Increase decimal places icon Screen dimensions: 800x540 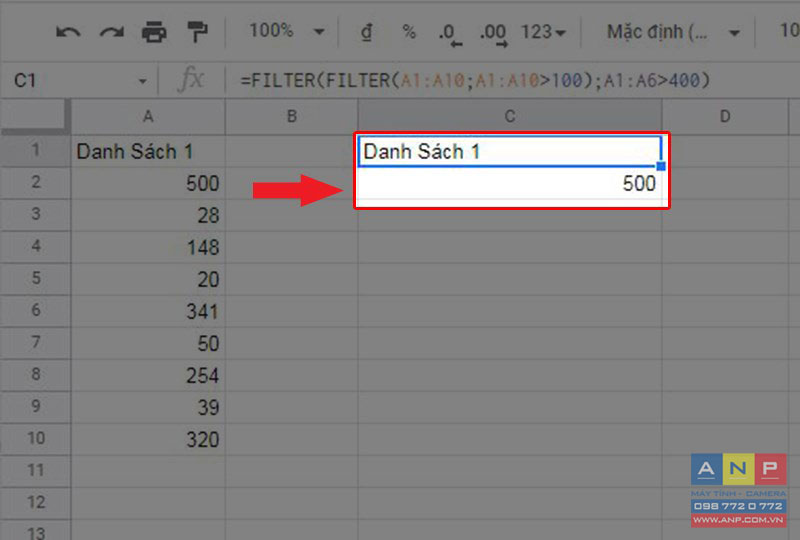(493, 35)
